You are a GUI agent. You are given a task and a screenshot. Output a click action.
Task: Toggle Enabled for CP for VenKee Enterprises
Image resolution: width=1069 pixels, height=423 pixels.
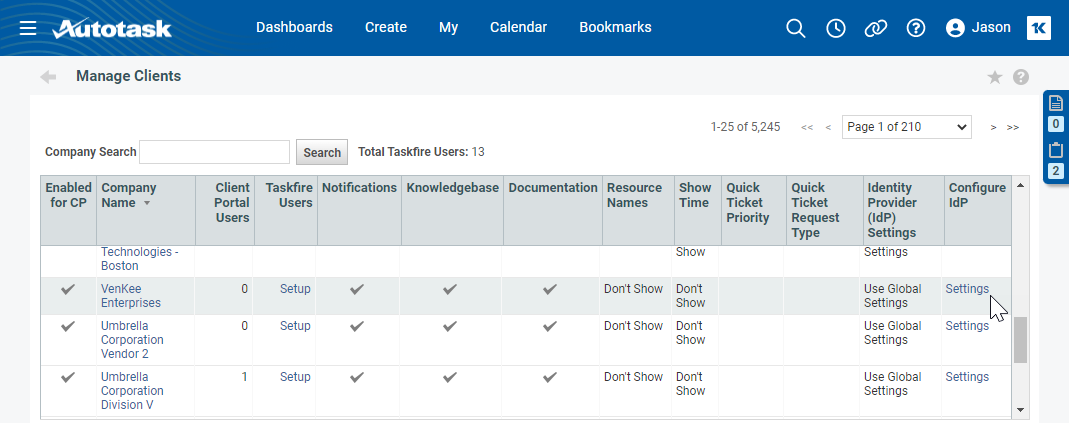point(68,289)
